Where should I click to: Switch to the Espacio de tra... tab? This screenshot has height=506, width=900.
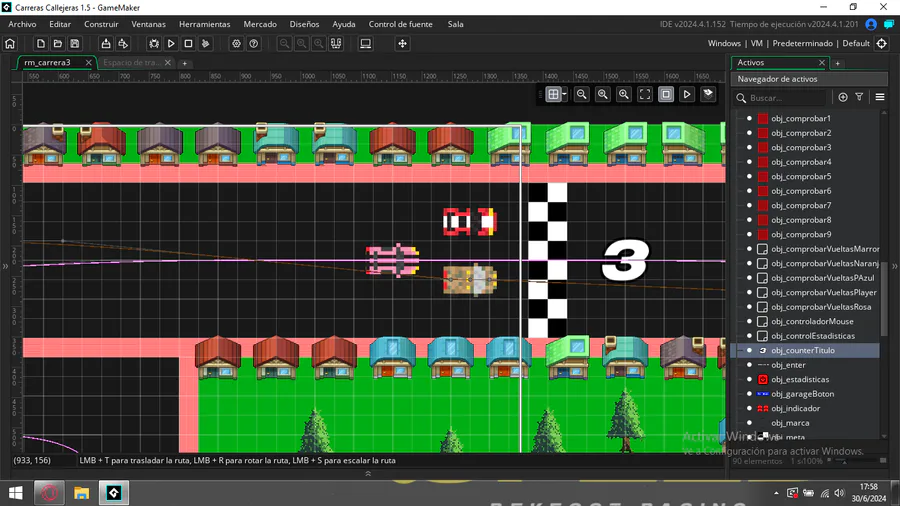(131, 63)
